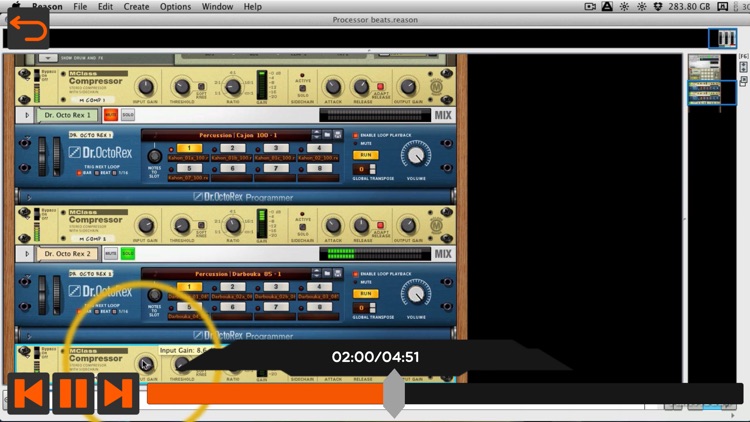Open the Options menu
The image size is (750, 422).
coord(175,7)
